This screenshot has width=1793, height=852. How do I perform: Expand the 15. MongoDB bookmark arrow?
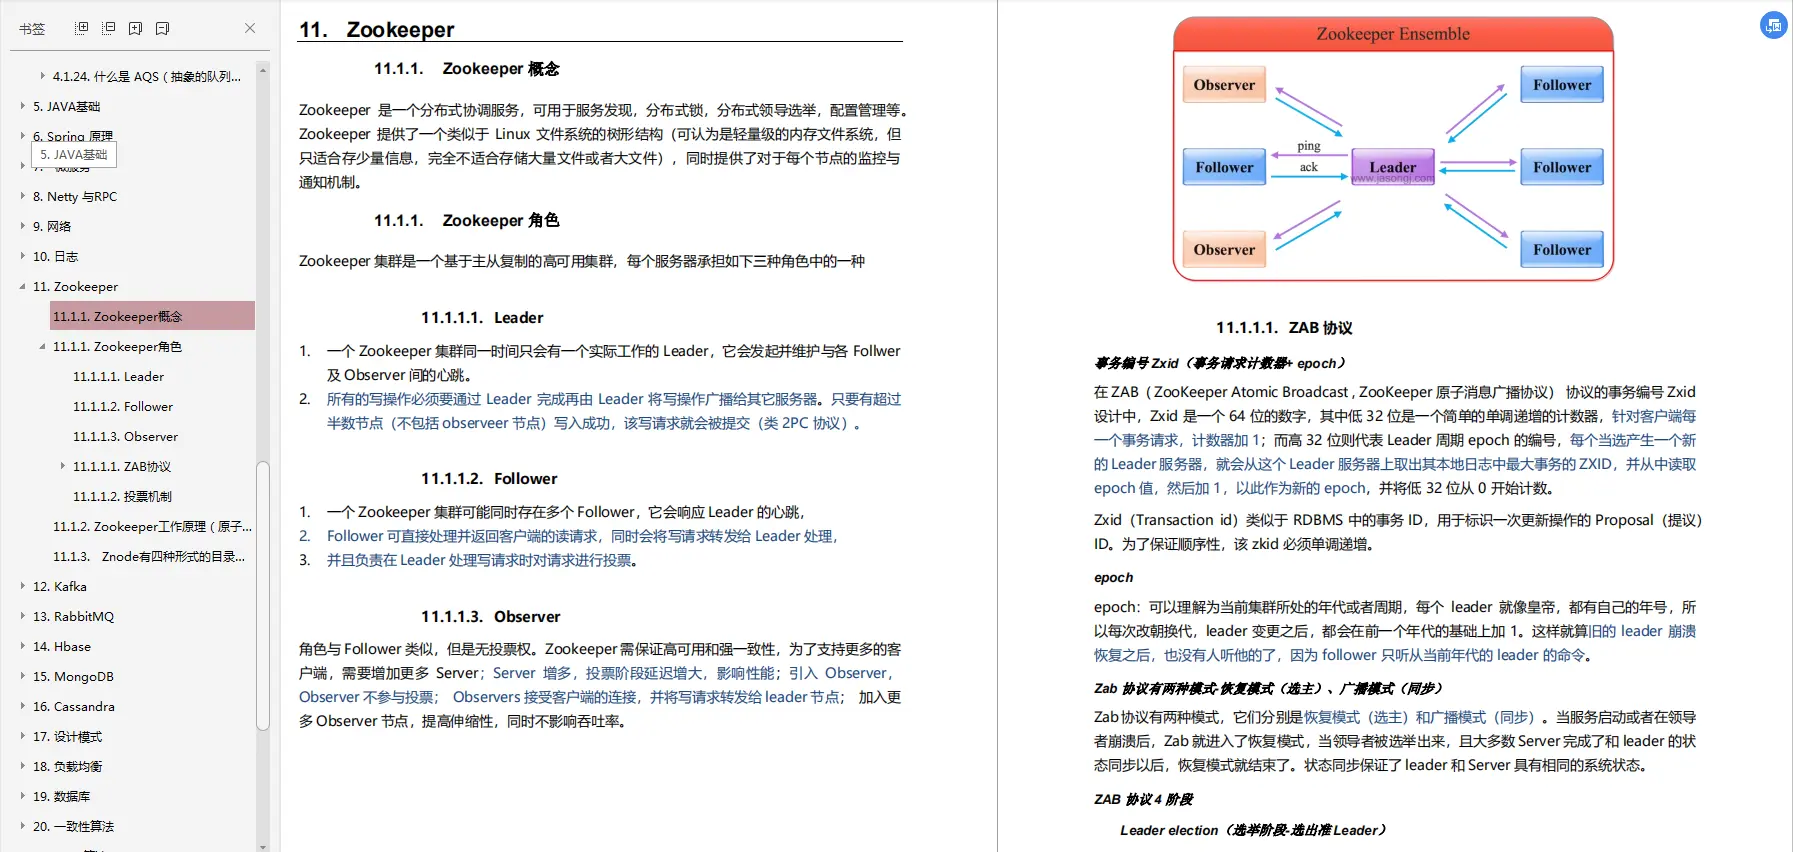23,675
